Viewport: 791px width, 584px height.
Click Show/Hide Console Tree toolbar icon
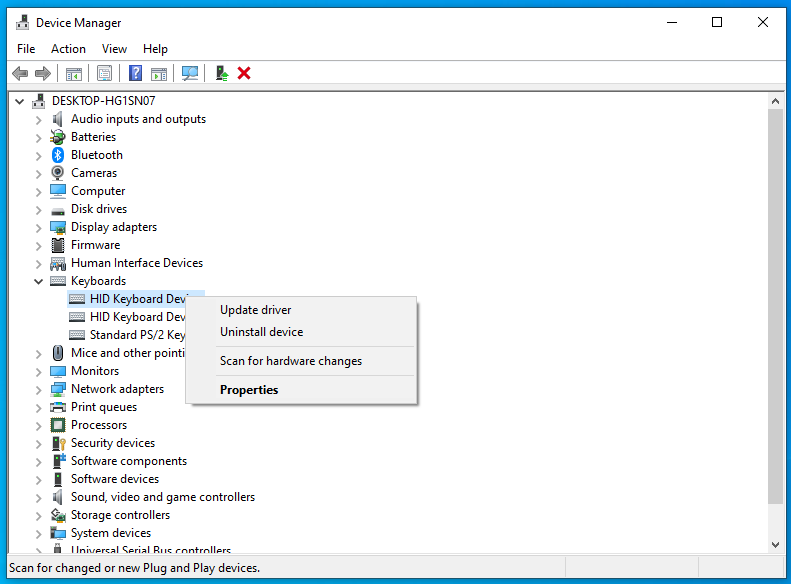pos(74,74)
